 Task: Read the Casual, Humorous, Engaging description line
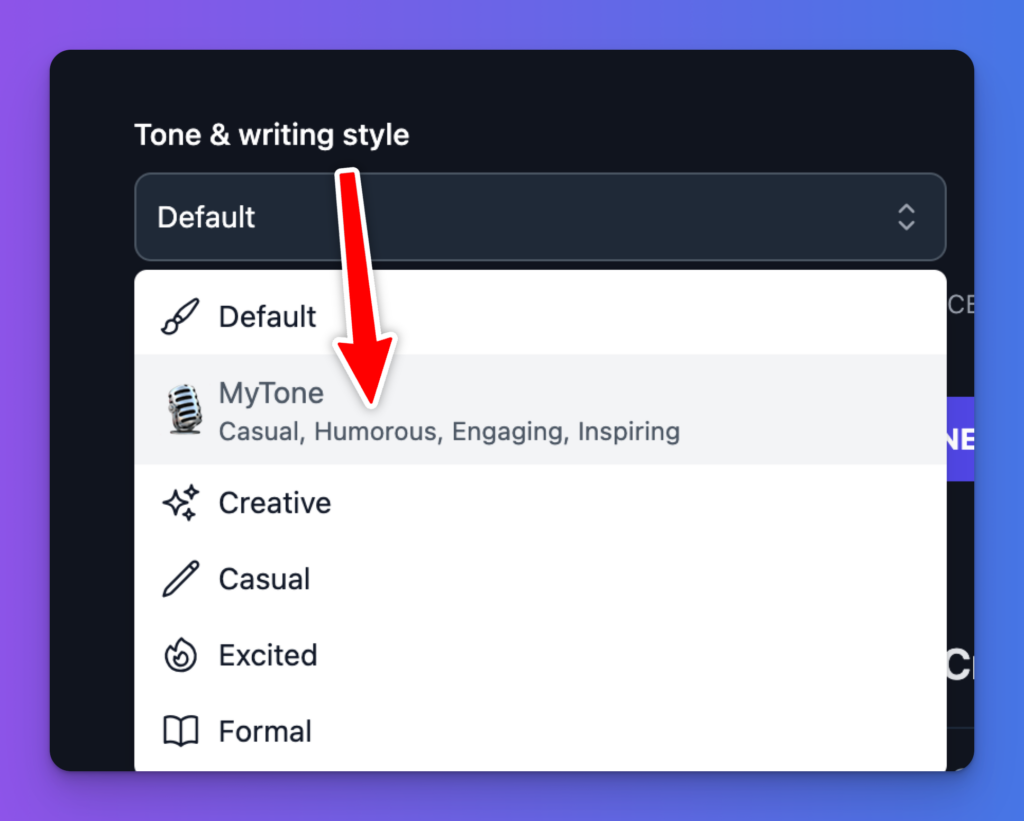(x=448, y=431)
